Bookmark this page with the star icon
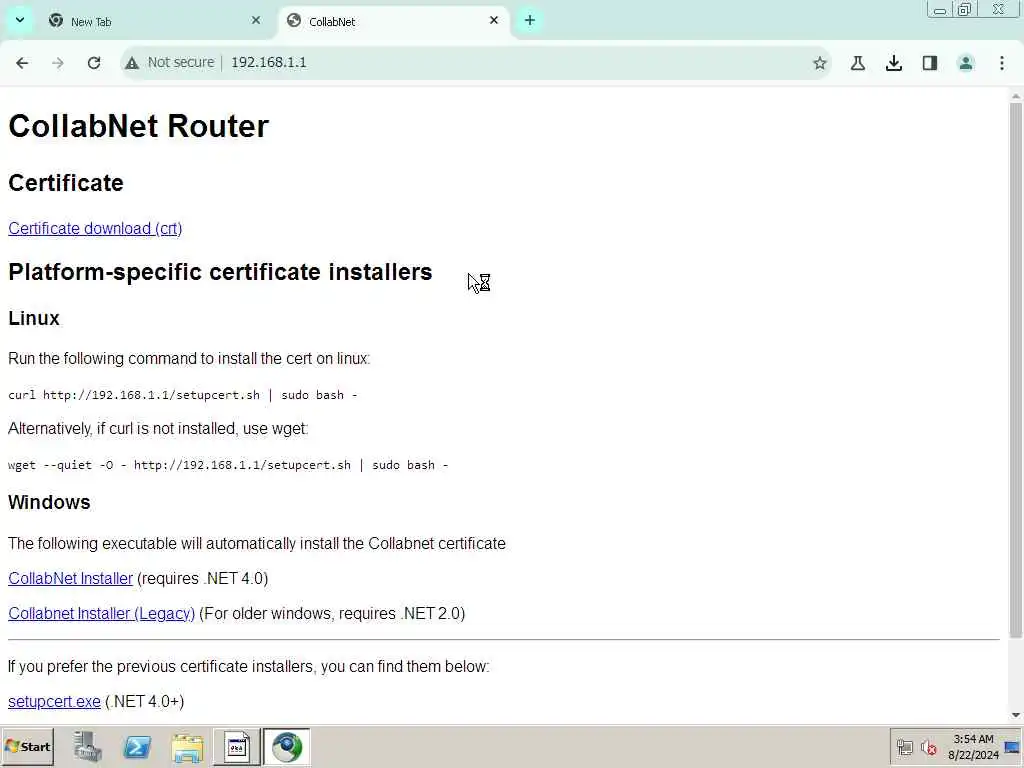The width and height of the screenshot is (1024, 768). (x=820, y=63)
